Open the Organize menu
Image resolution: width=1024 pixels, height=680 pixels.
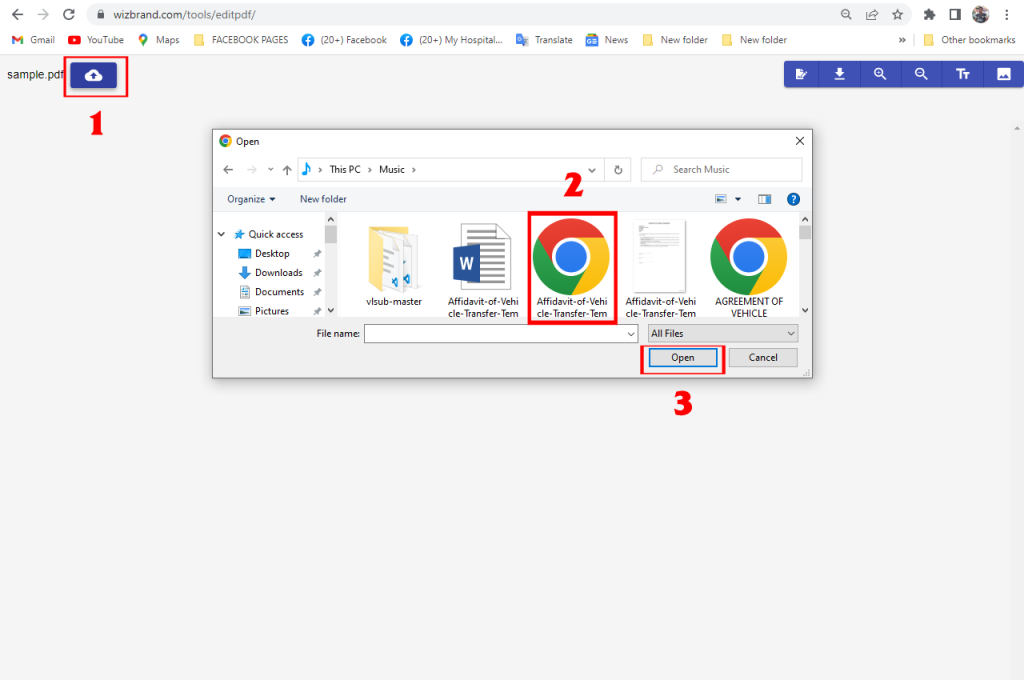pos(251,199)
